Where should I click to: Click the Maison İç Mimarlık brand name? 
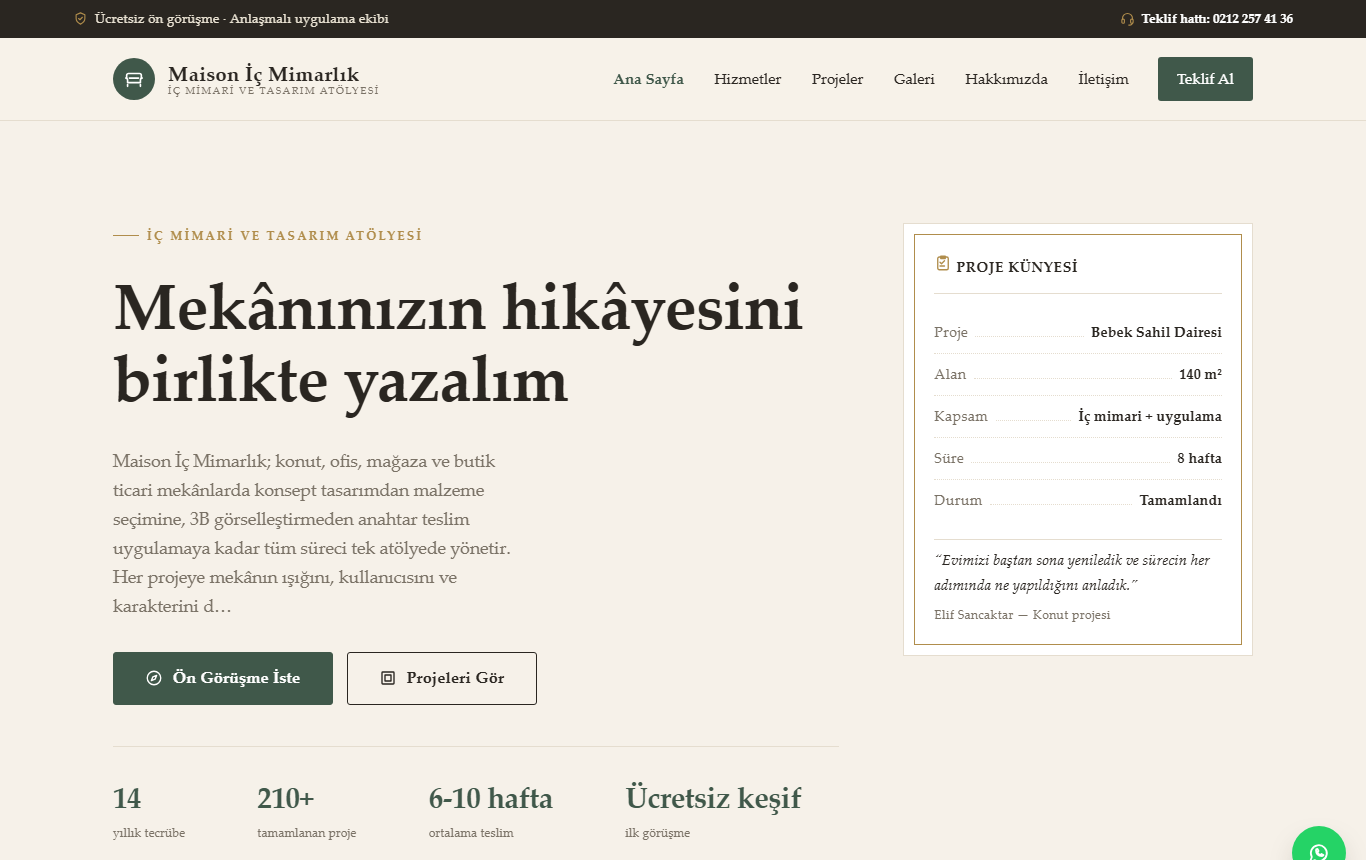264,74
